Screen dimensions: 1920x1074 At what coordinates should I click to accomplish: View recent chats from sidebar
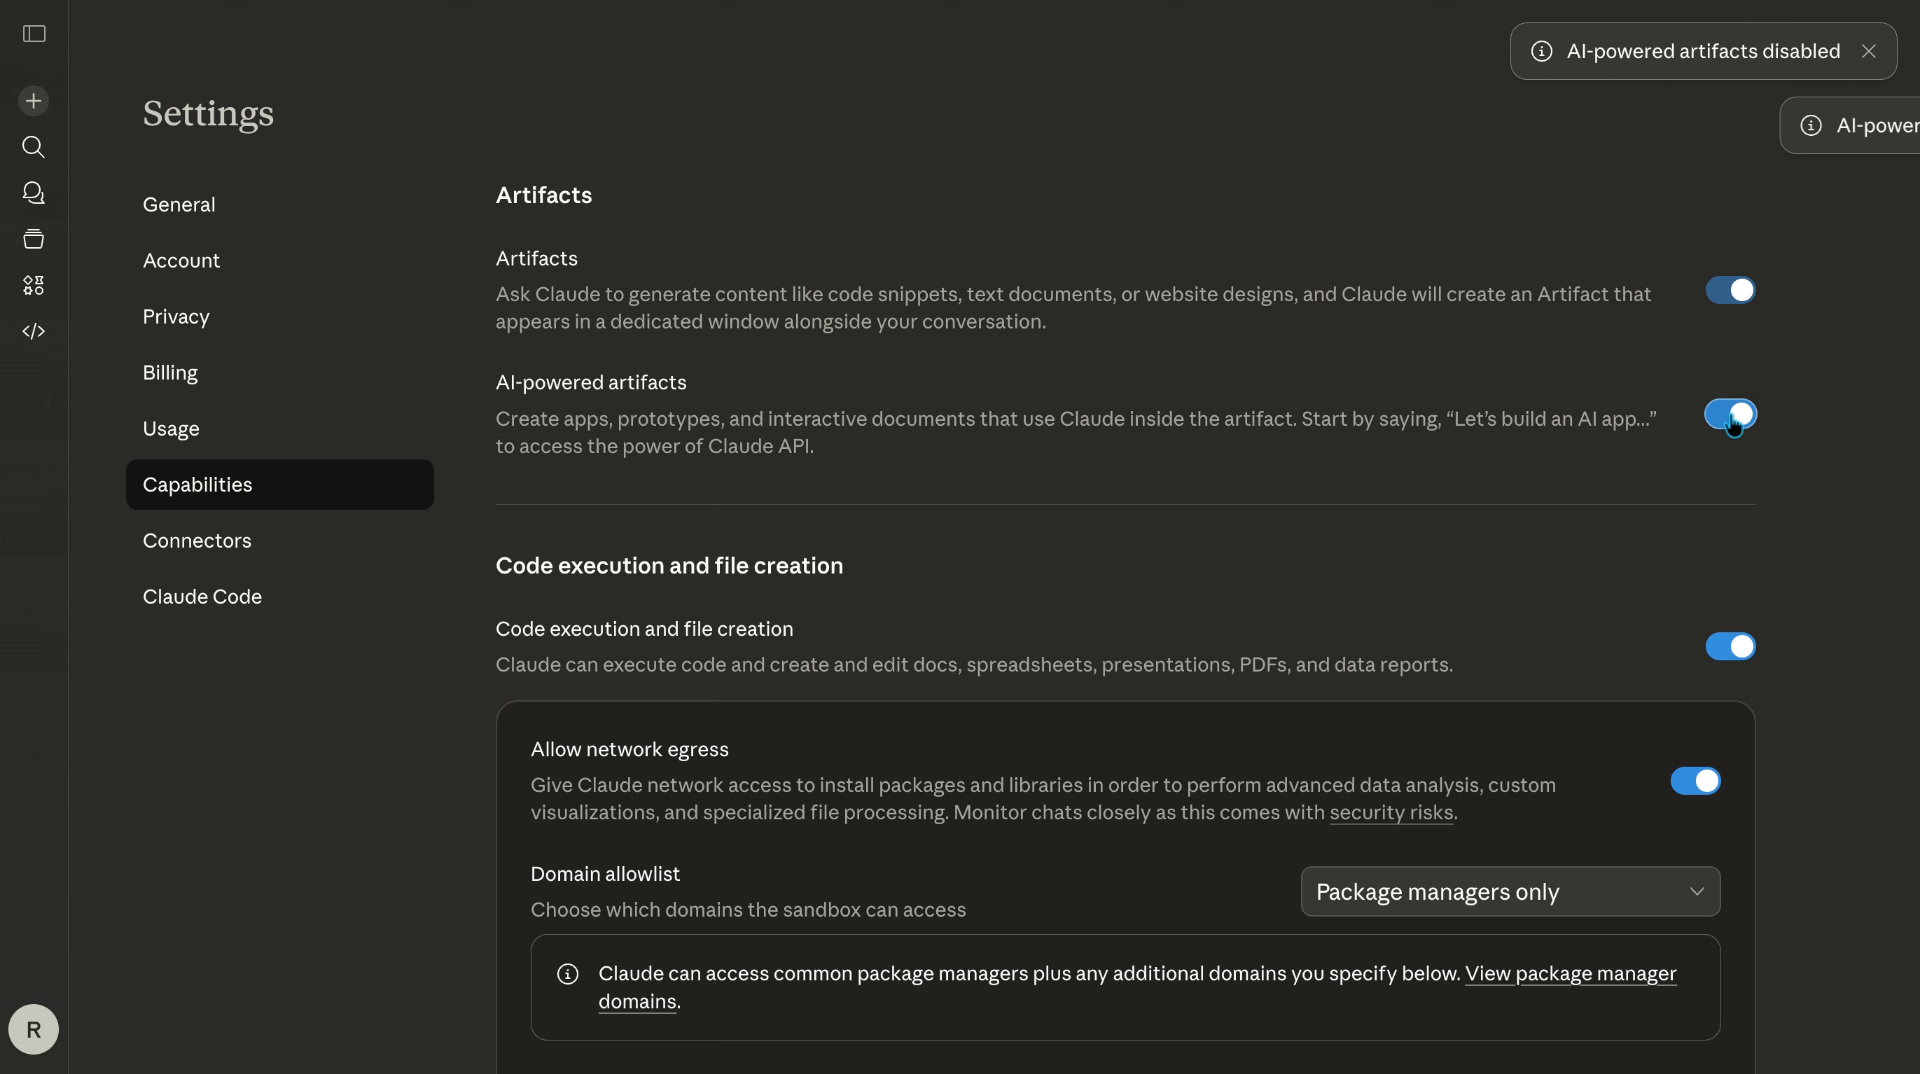tap(33, 193)
